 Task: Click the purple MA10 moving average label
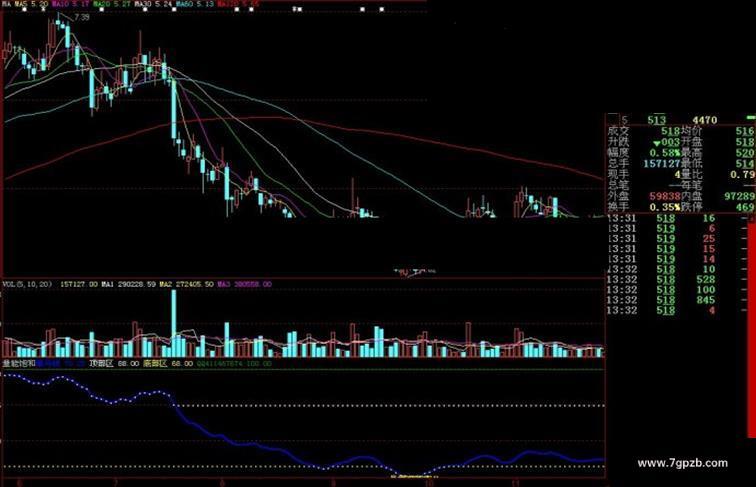tap(70, 4)
